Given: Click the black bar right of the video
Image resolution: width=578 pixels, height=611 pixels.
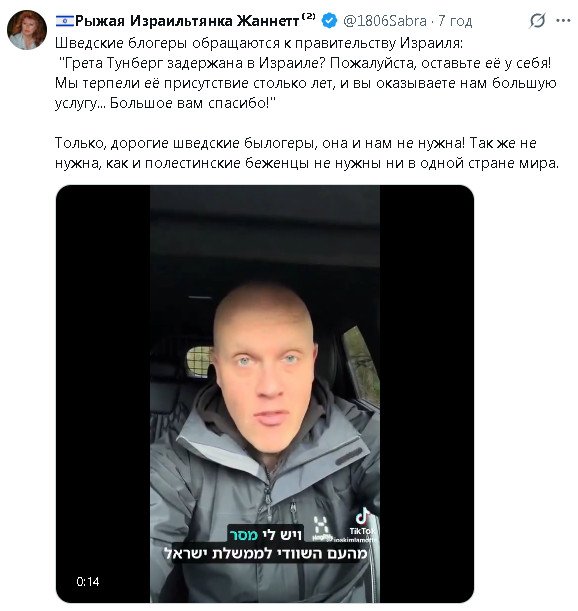Looking at the screenshot, I should click(x=427, y=394).
